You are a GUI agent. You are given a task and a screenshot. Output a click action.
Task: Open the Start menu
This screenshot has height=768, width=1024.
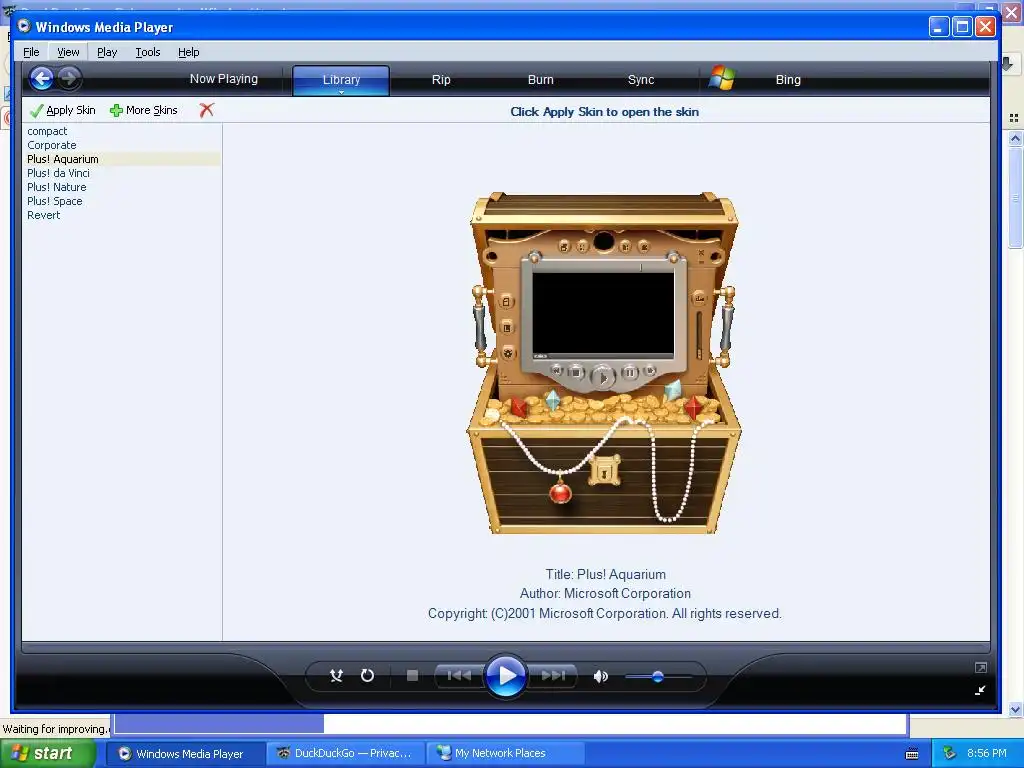[48, 754]
